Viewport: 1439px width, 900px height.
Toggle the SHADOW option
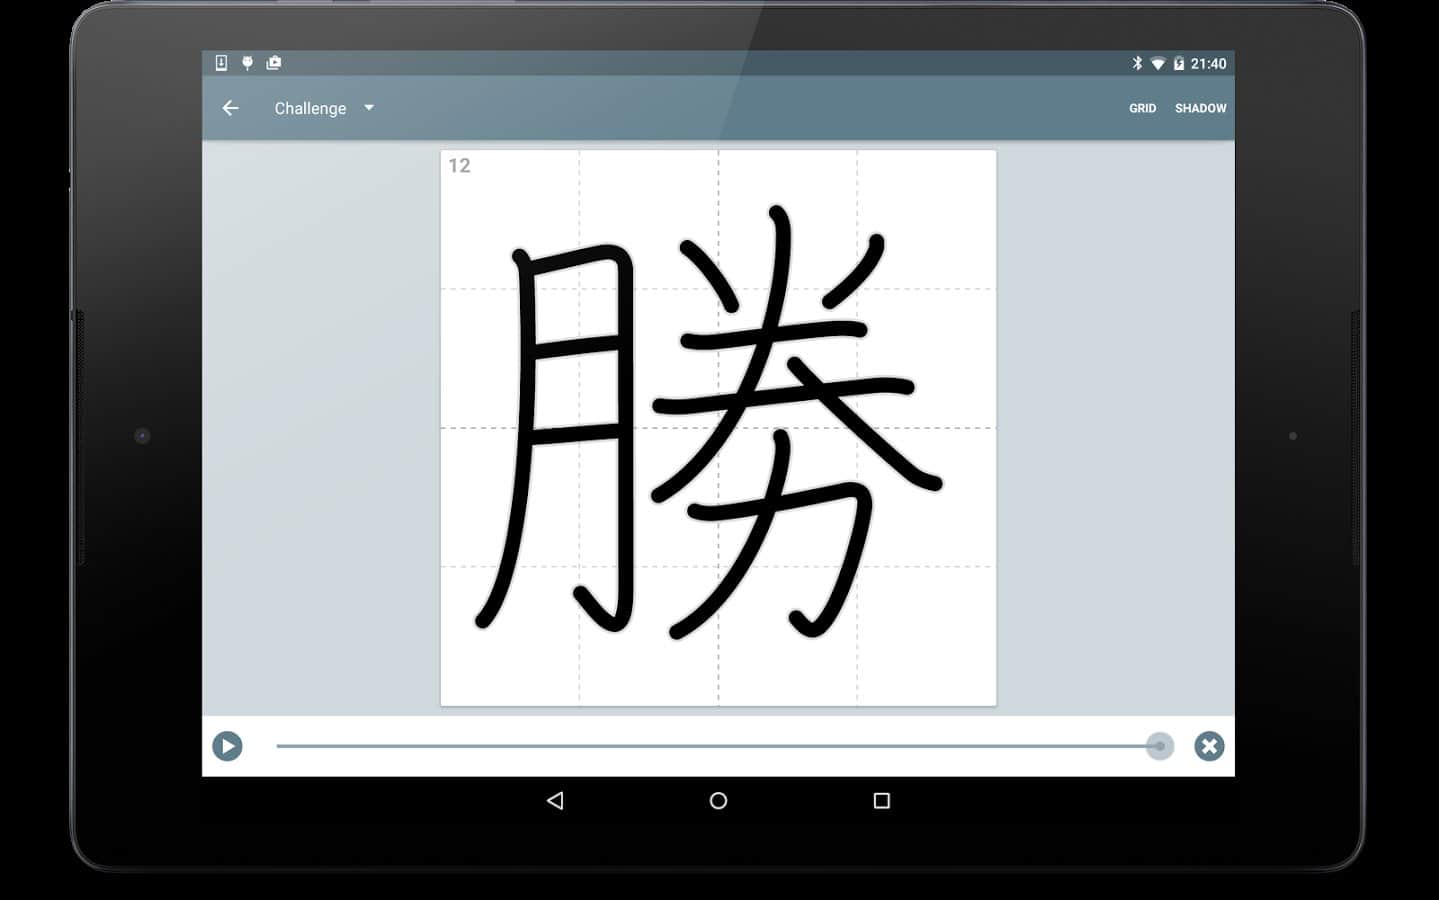(1200, 108)
